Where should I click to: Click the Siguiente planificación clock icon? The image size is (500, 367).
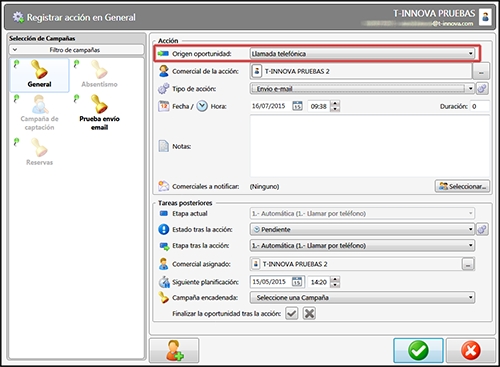point(164,282)
